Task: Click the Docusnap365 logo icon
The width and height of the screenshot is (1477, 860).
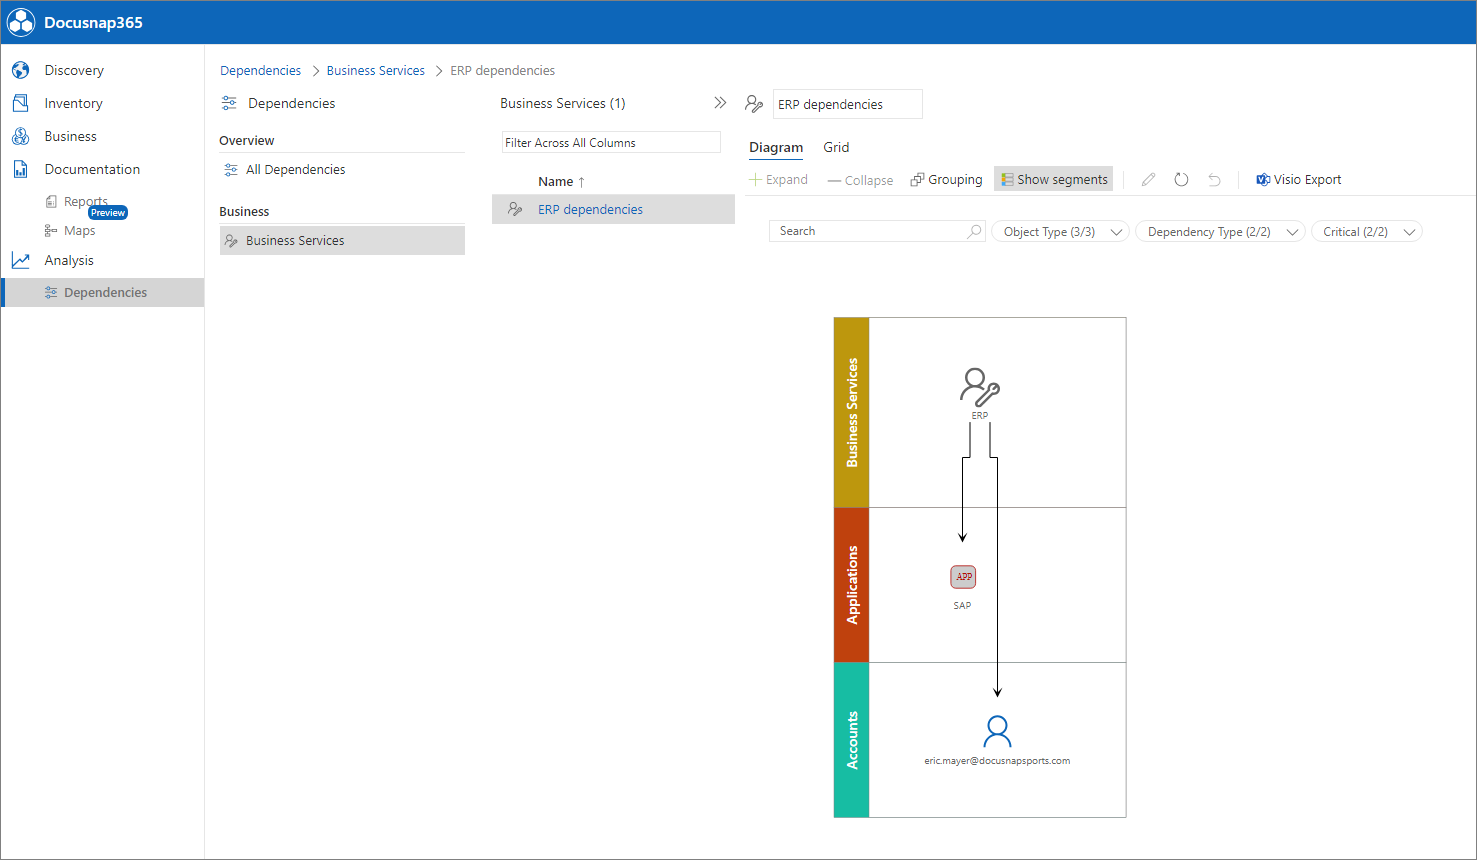Action: pyautogui.click(x=21, y=22)
